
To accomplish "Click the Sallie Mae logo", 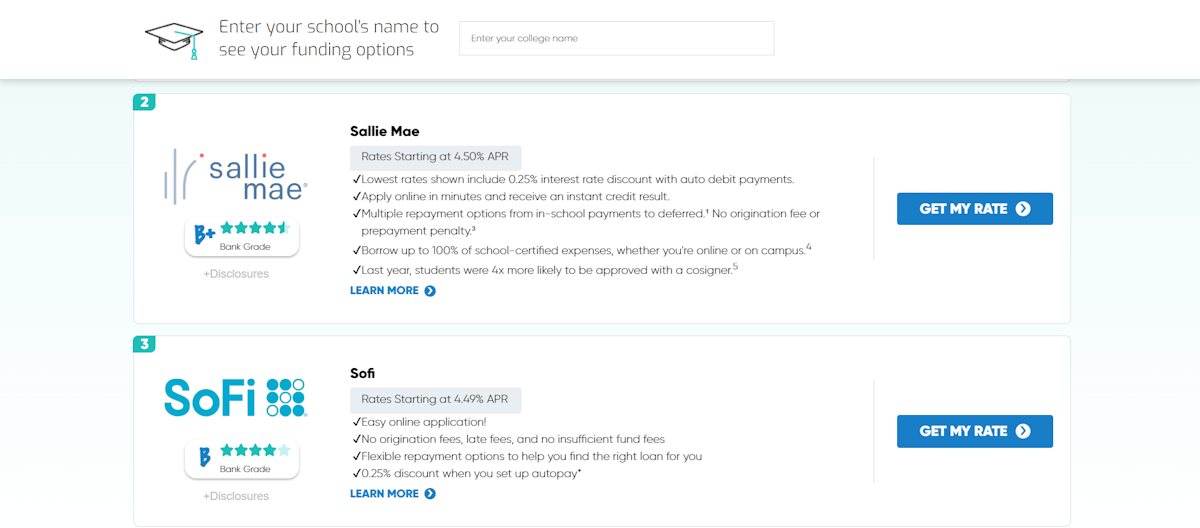I will pos(236,177).
